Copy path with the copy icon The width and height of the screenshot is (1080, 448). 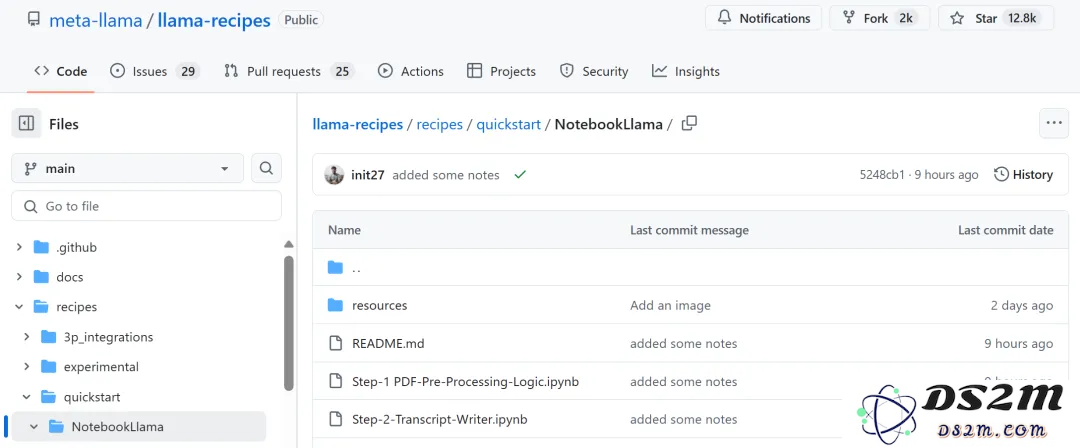coord(689,124)
